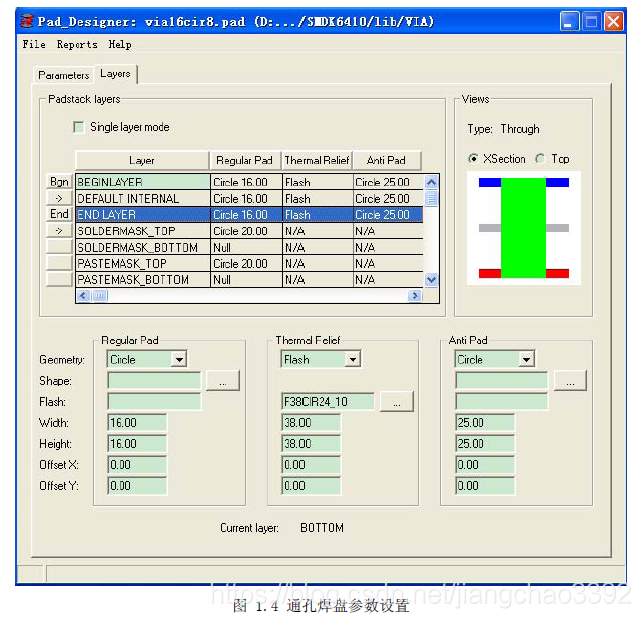Open Anti Pad Circle geometry dropdown
This screenshot has width=641, height=618.
[527, 359]
